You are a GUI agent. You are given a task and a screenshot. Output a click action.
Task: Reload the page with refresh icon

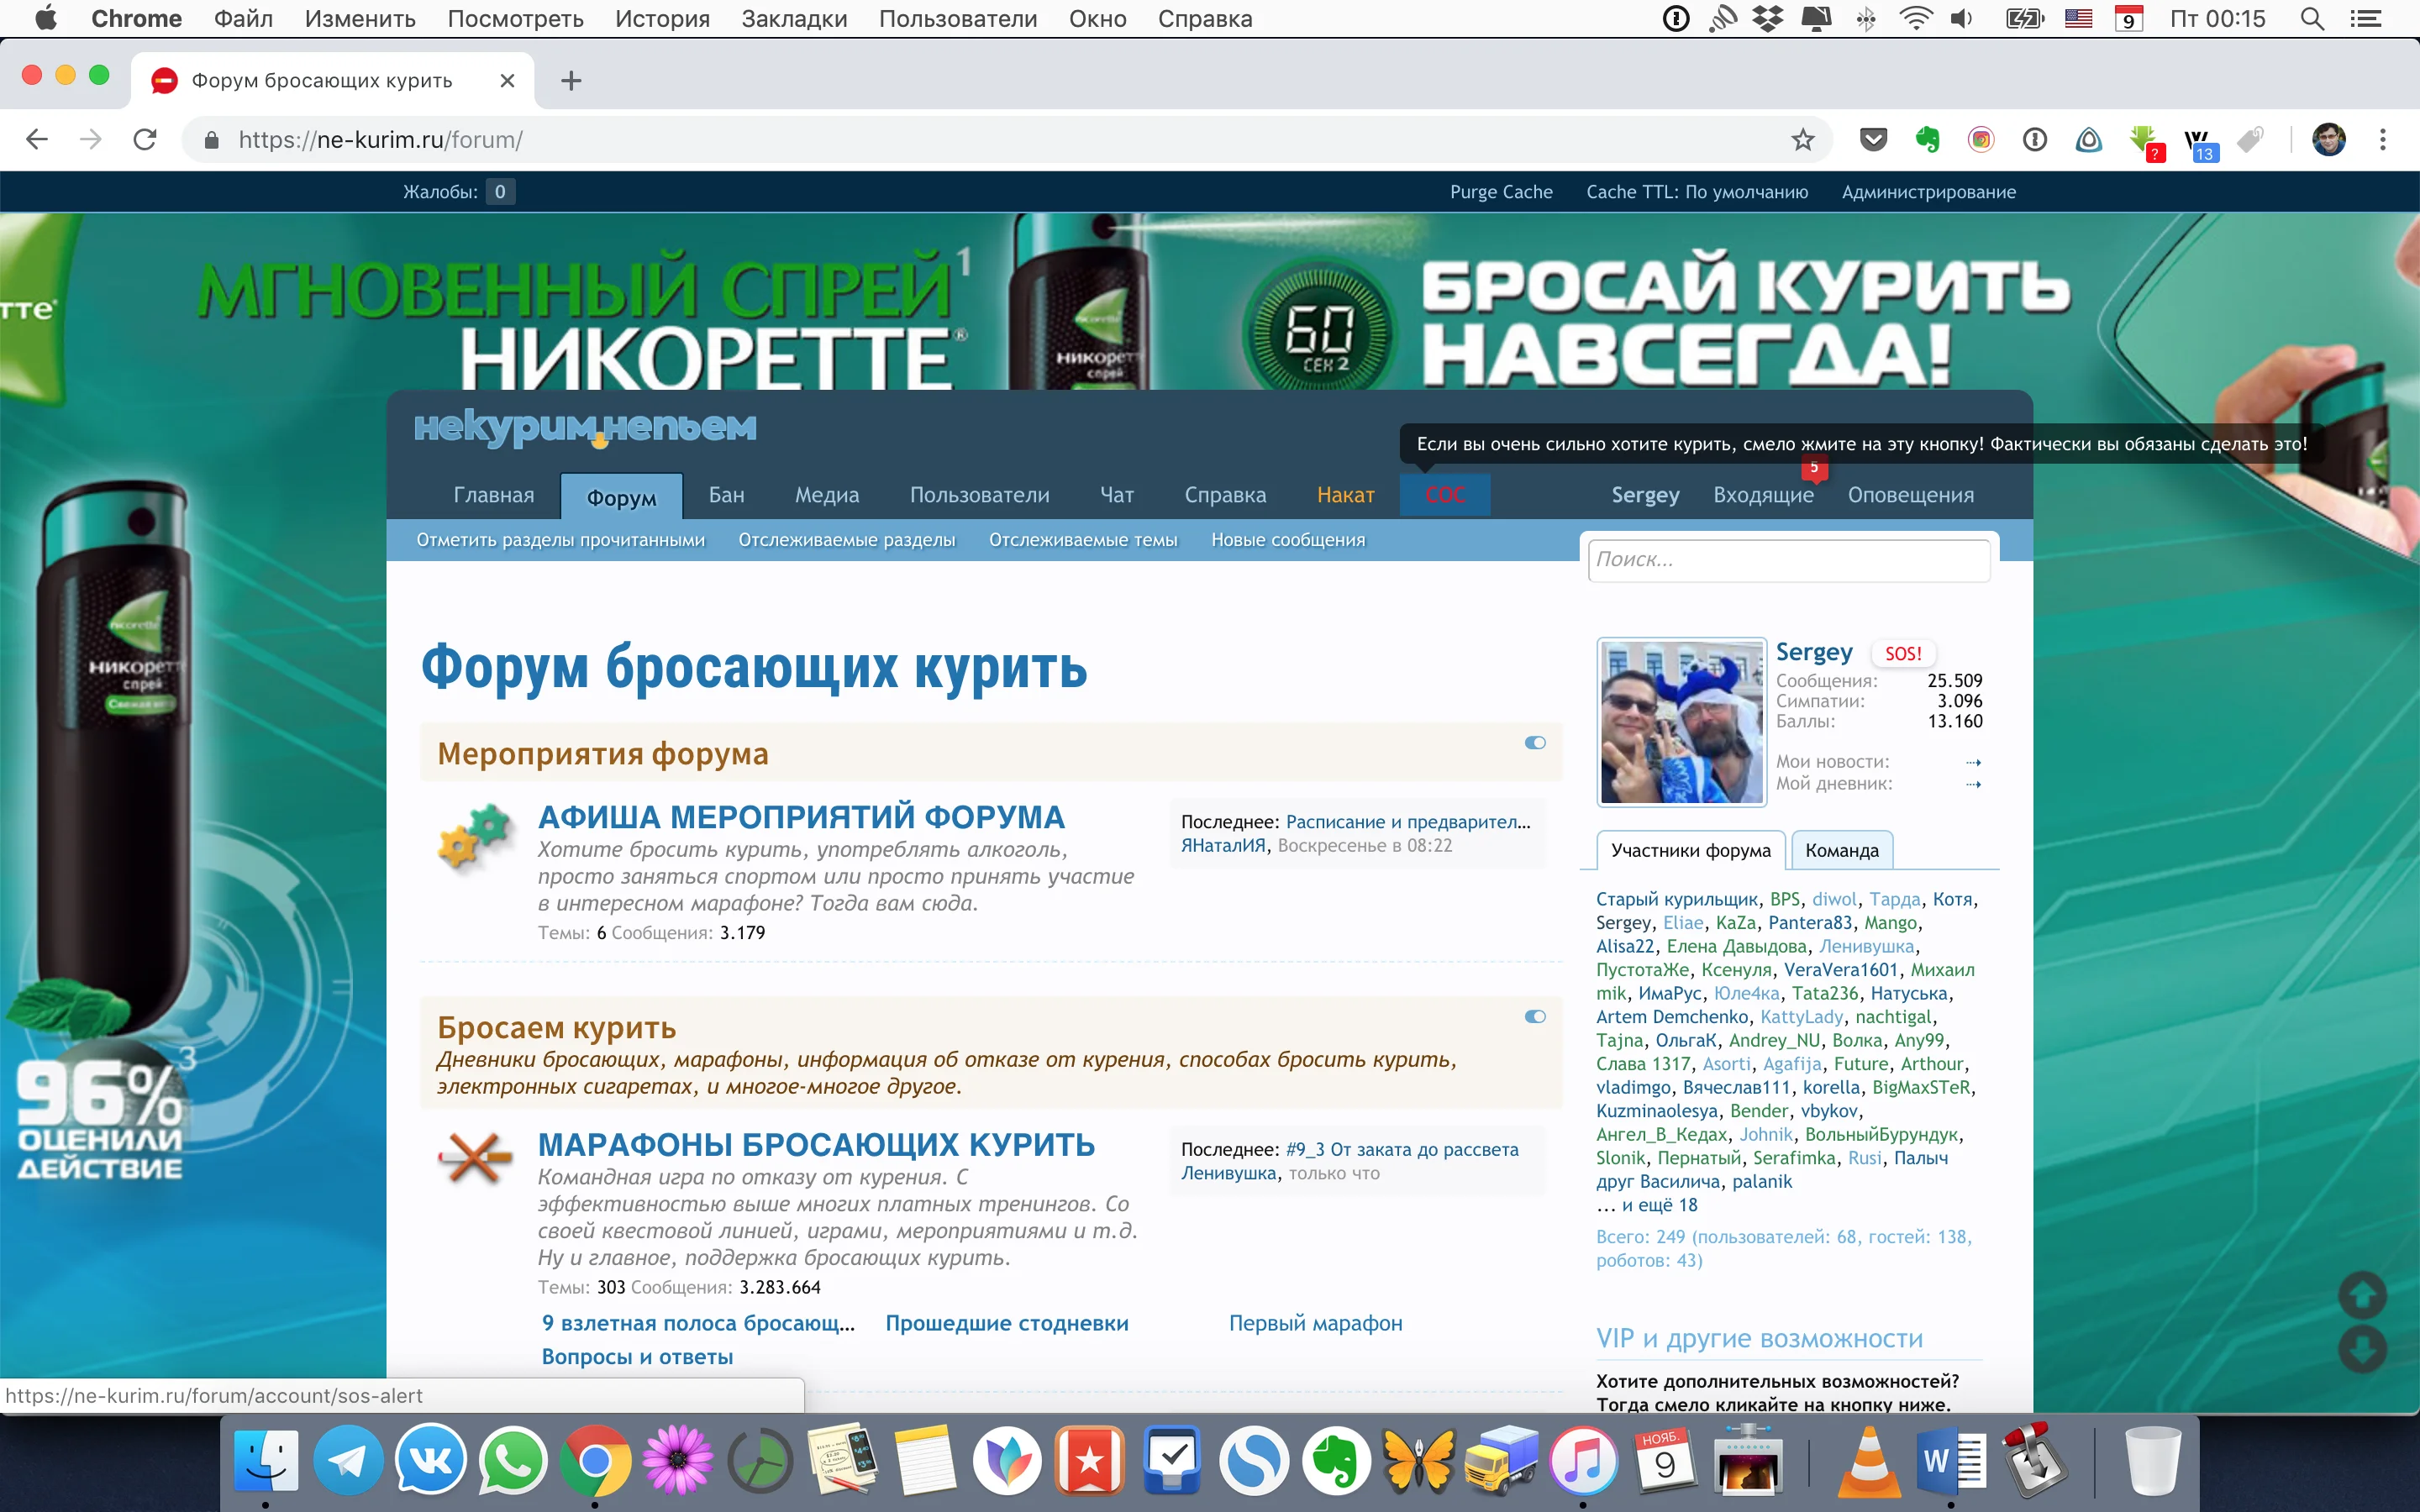[145, 140]
